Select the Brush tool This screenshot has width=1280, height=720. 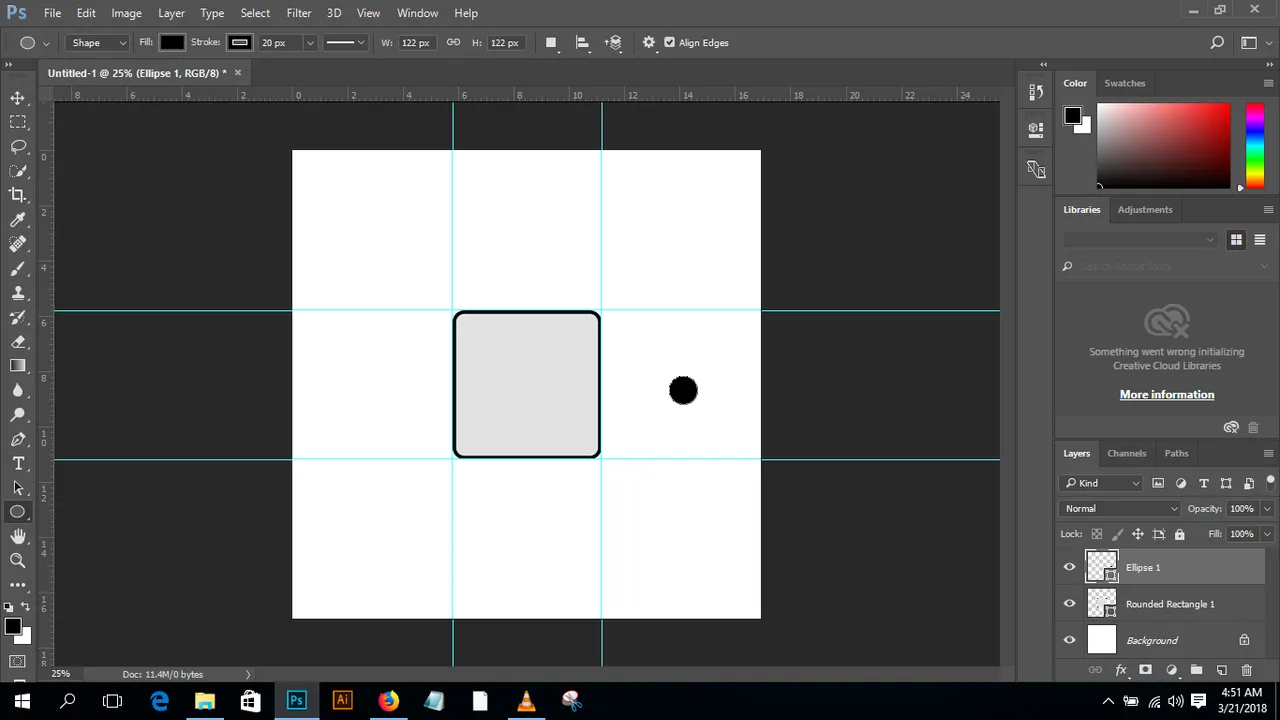coord(18,268)
